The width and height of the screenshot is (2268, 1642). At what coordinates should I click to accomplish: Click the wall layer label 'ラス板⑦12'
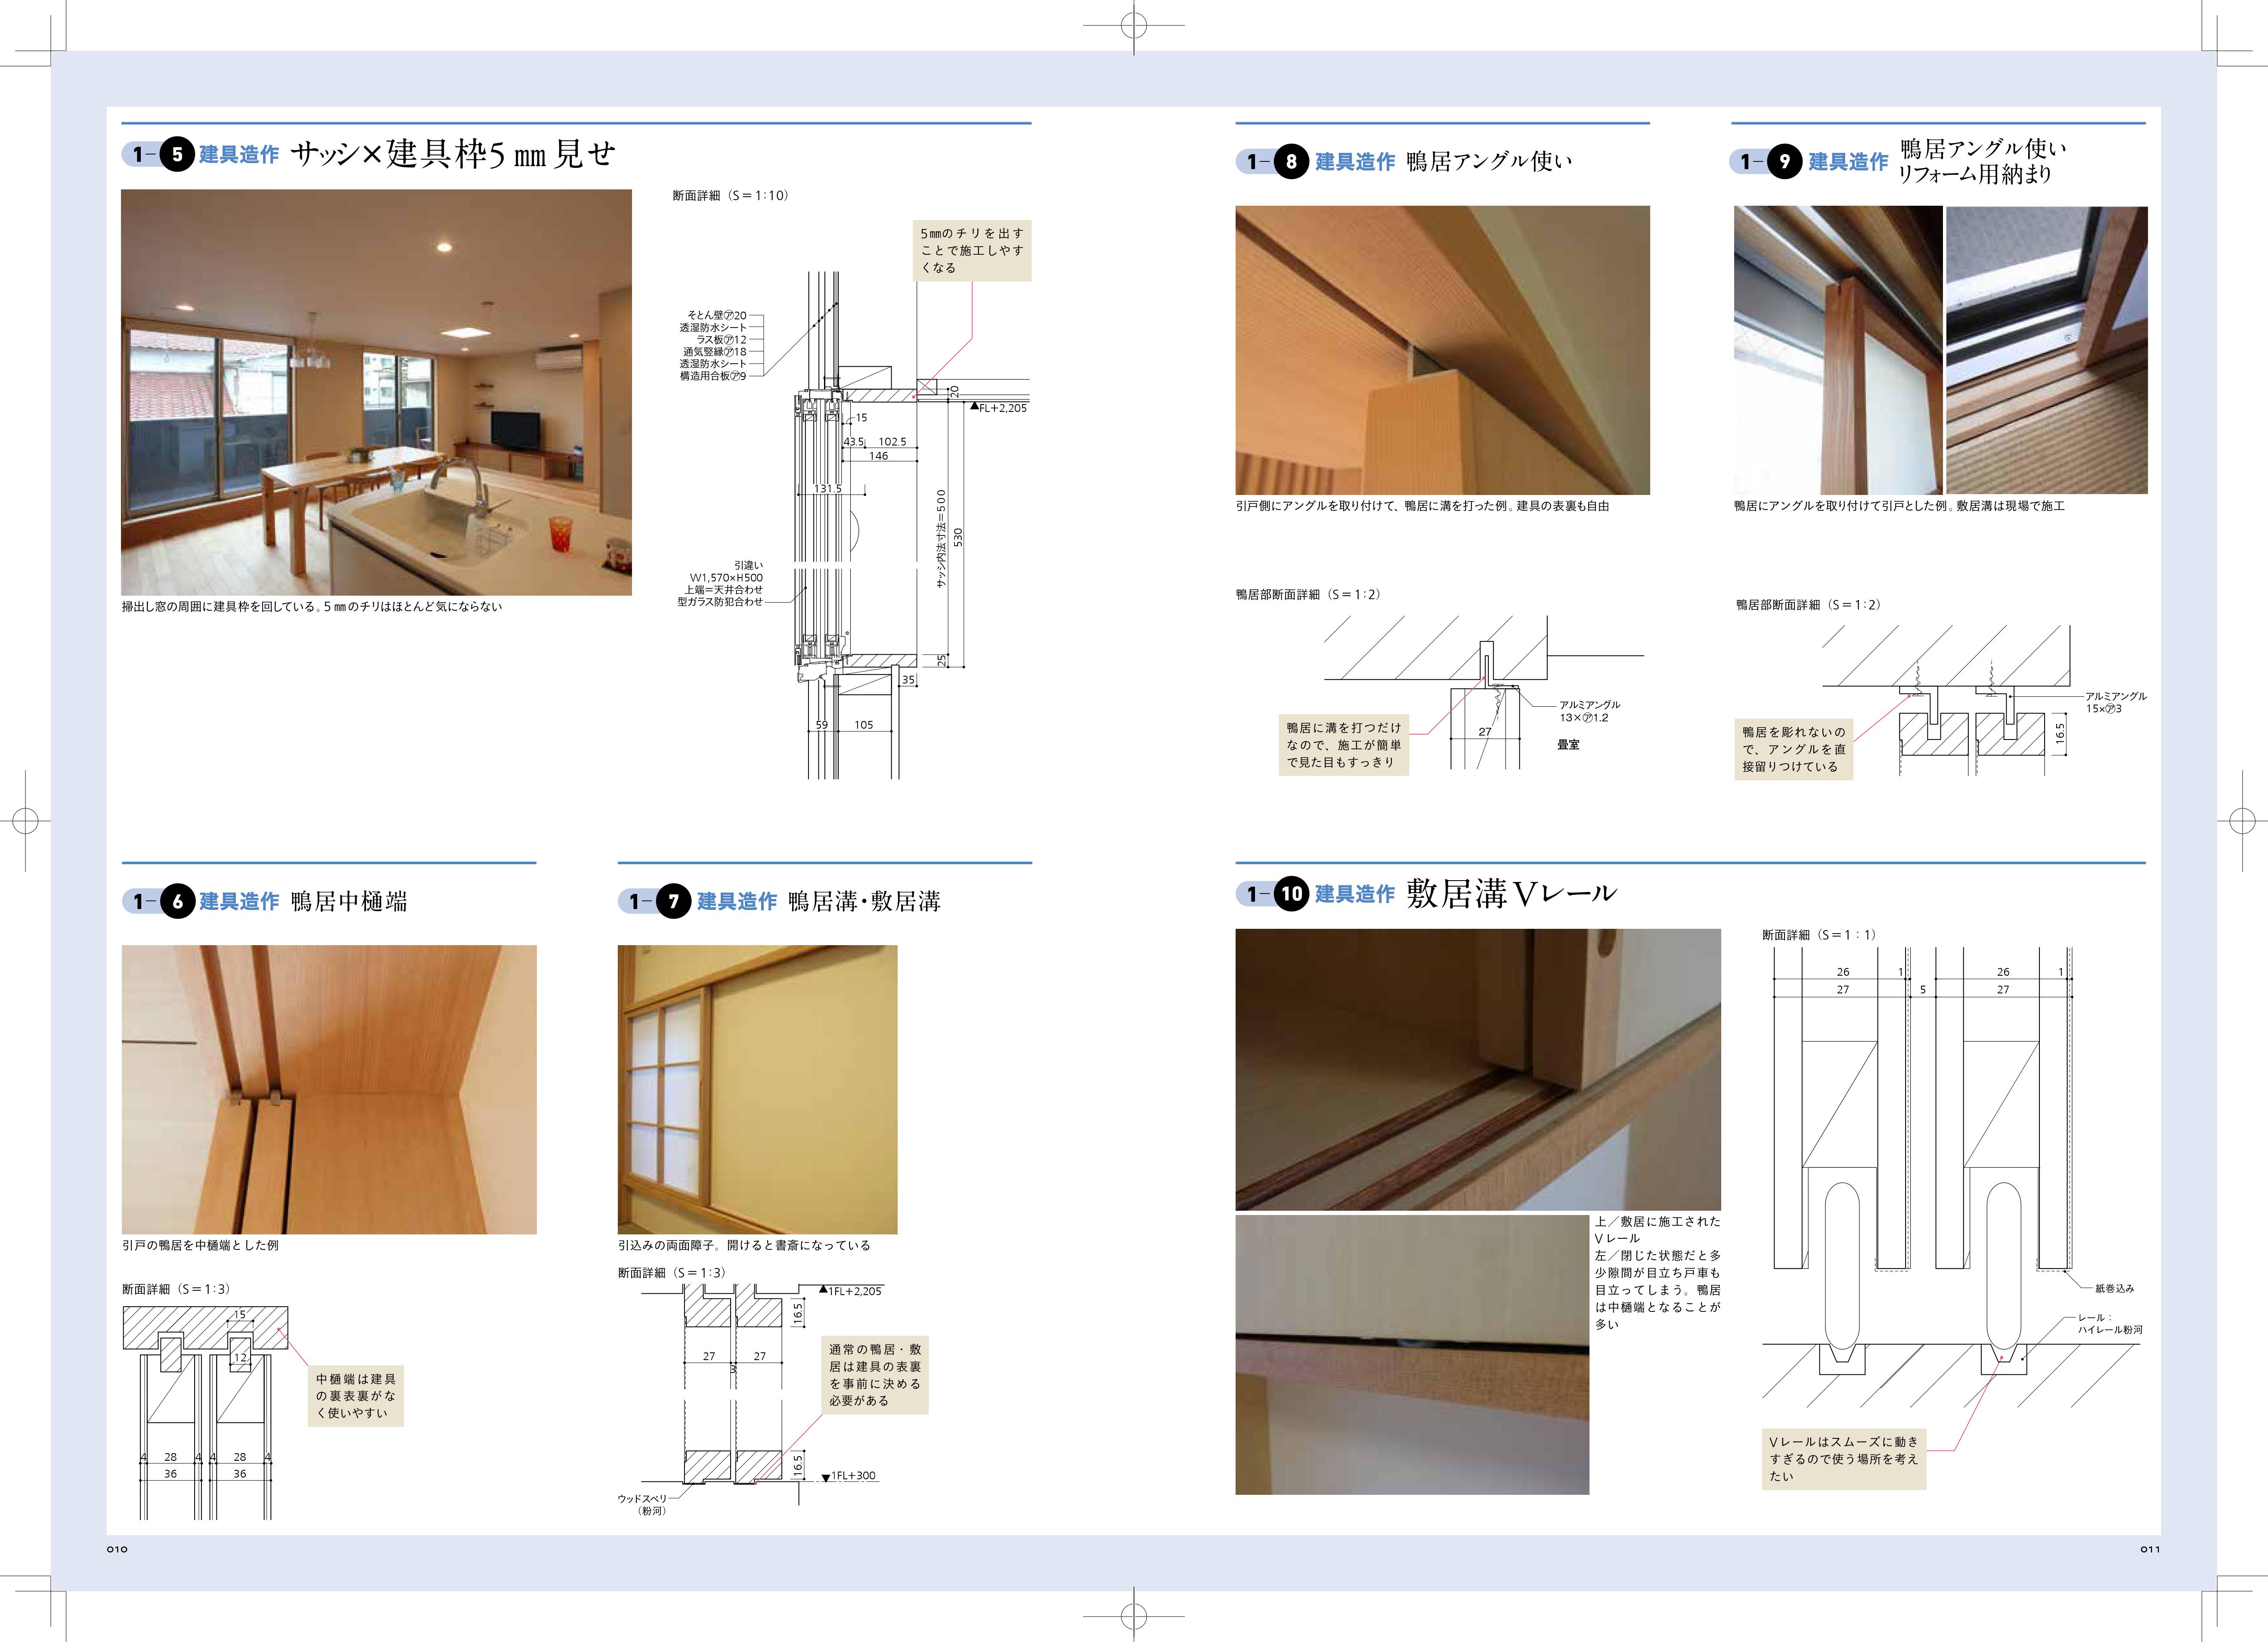[x=721, y=340]
